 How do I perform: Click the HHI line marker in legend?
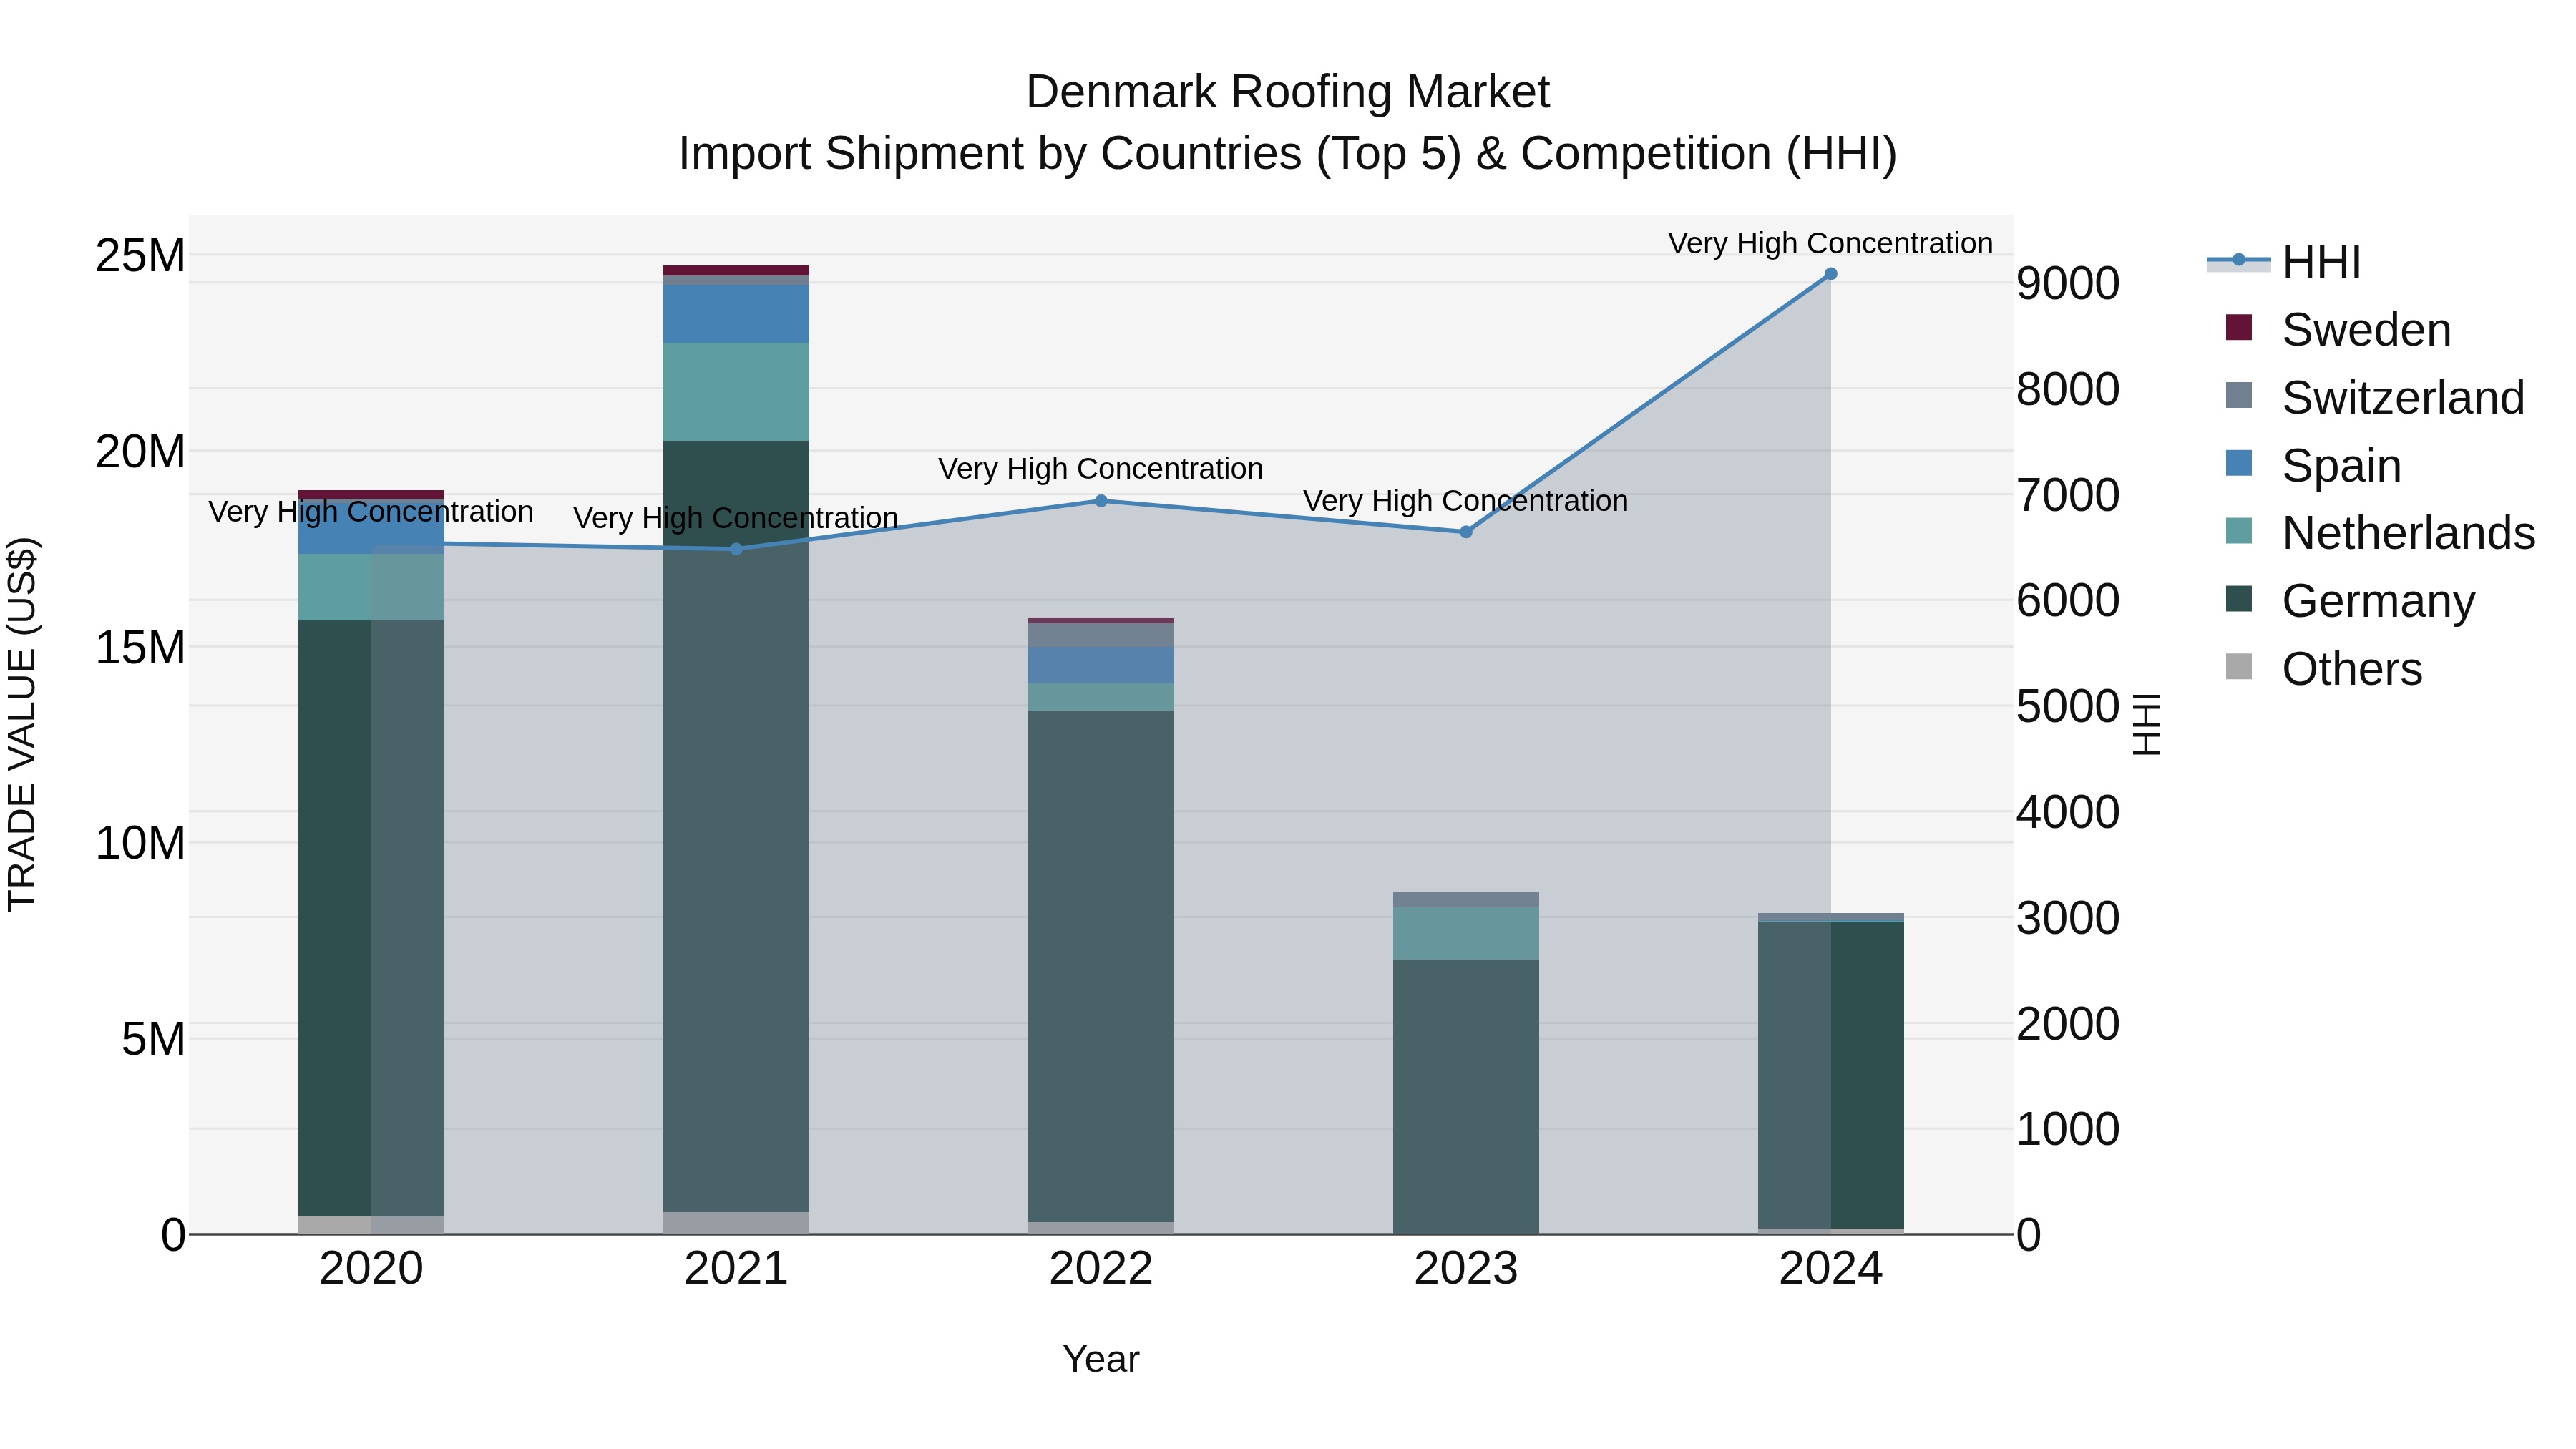[x=2239, y=260]
